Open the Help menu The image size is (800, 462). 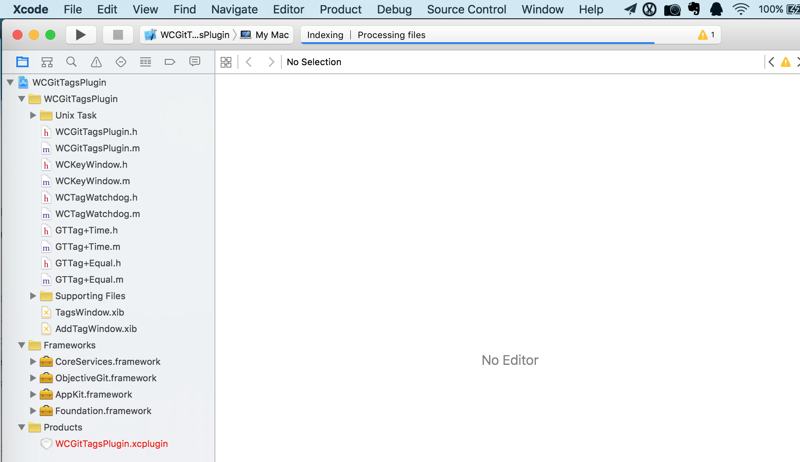[x=591, y=9]
